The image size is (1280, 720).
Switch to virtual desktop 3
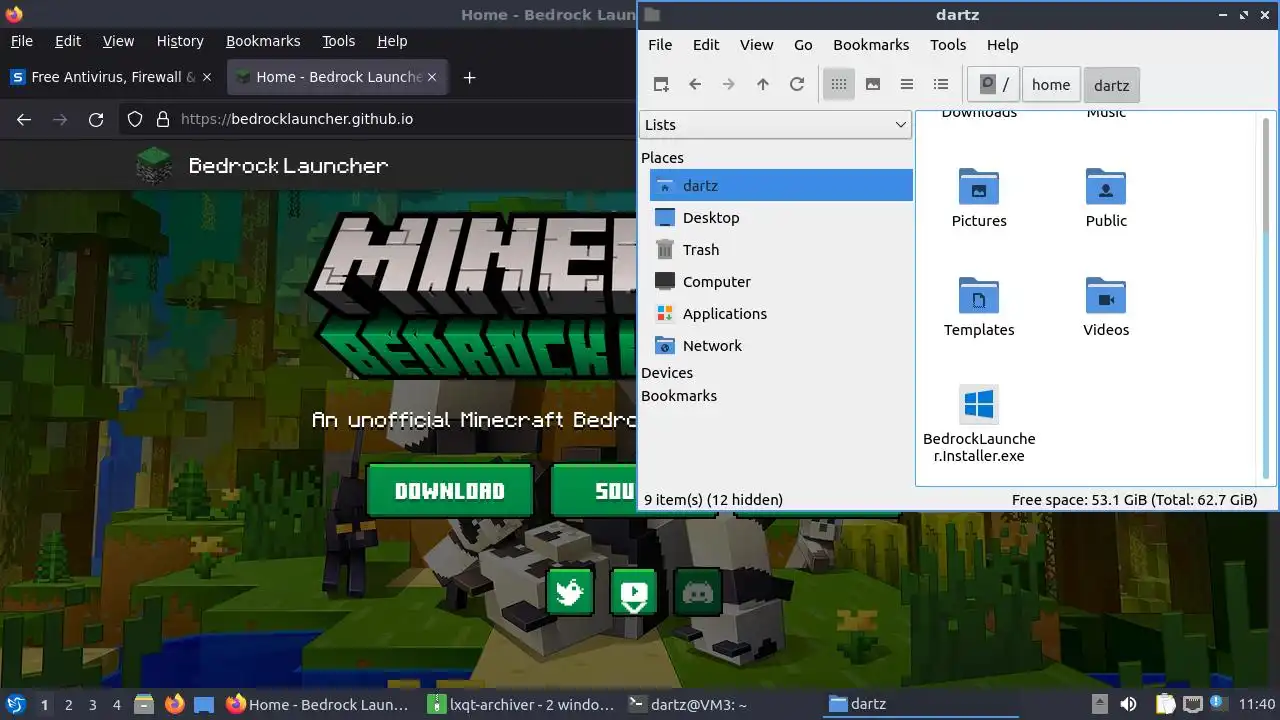(x=92, y=704)
